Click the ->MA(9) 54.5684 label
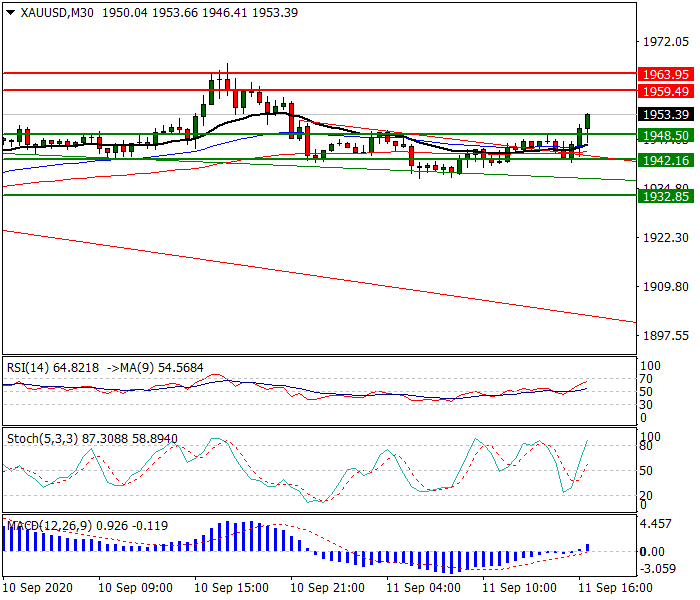This screenshot has height=600, width=700. [155, 368]
